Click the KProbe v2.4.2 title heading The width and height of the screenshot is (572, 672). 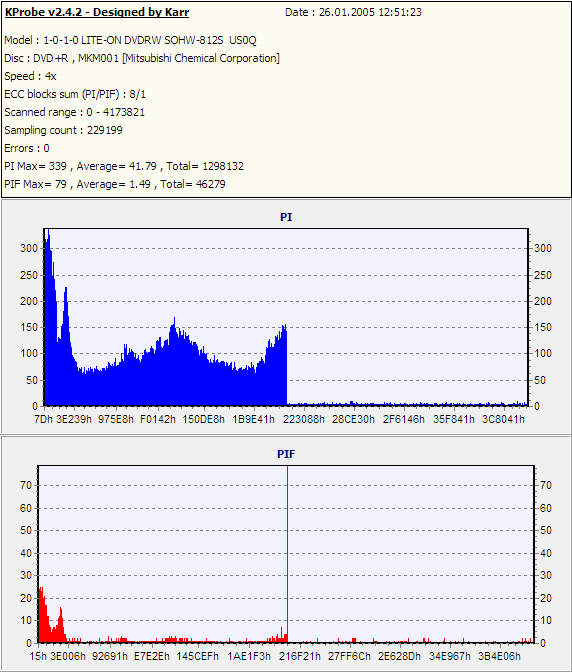97,12
